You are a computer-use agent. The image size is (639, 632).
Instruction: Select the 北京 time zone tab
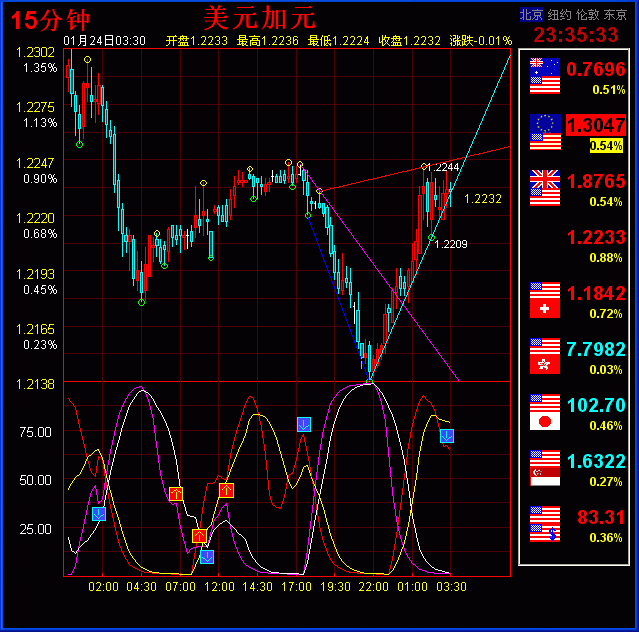click(531, 15)
